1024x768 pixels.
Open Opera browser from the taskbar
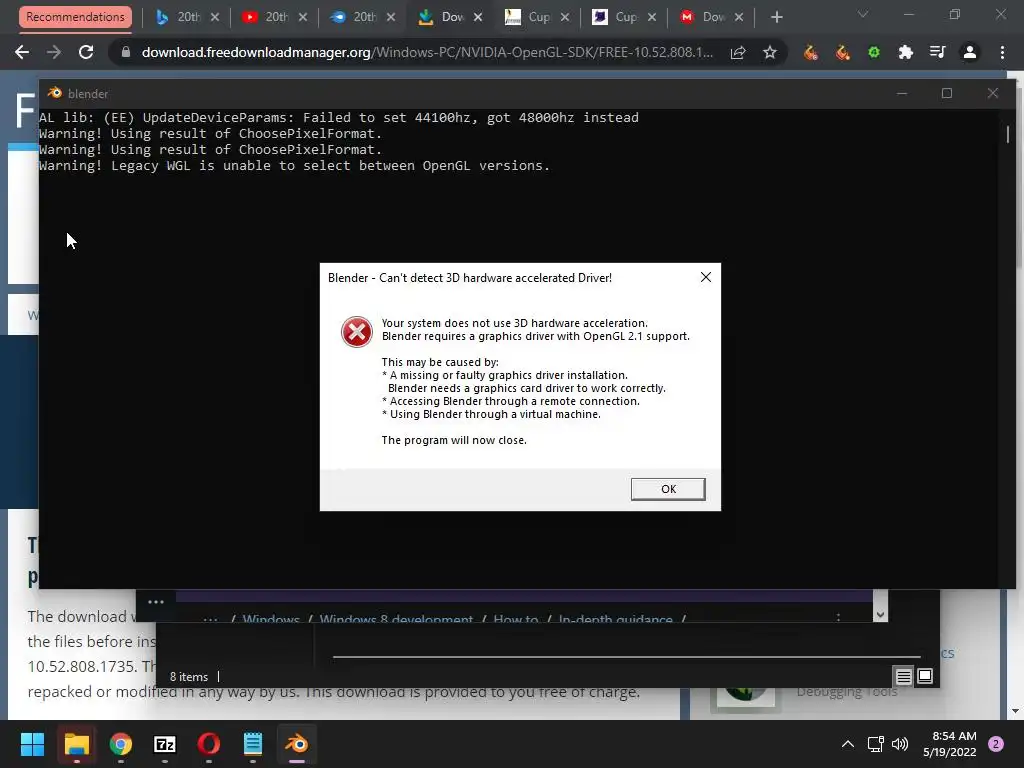point(209,744)
